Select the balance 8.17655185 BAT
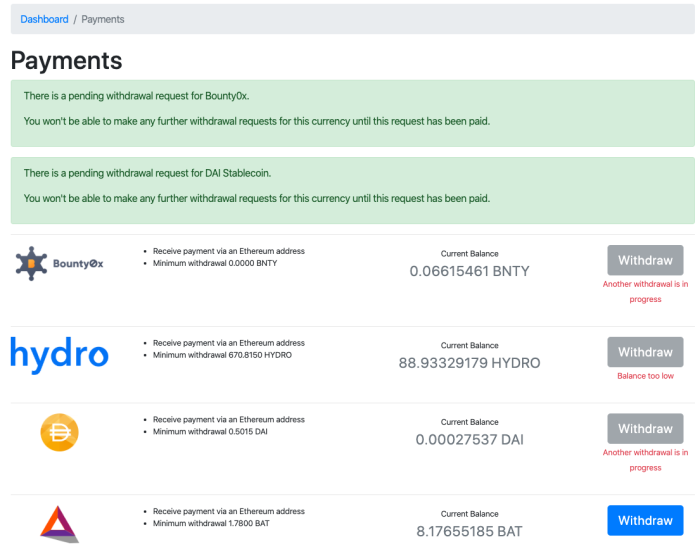Screen dimensions: 700x554 click(x=469, y=531)
